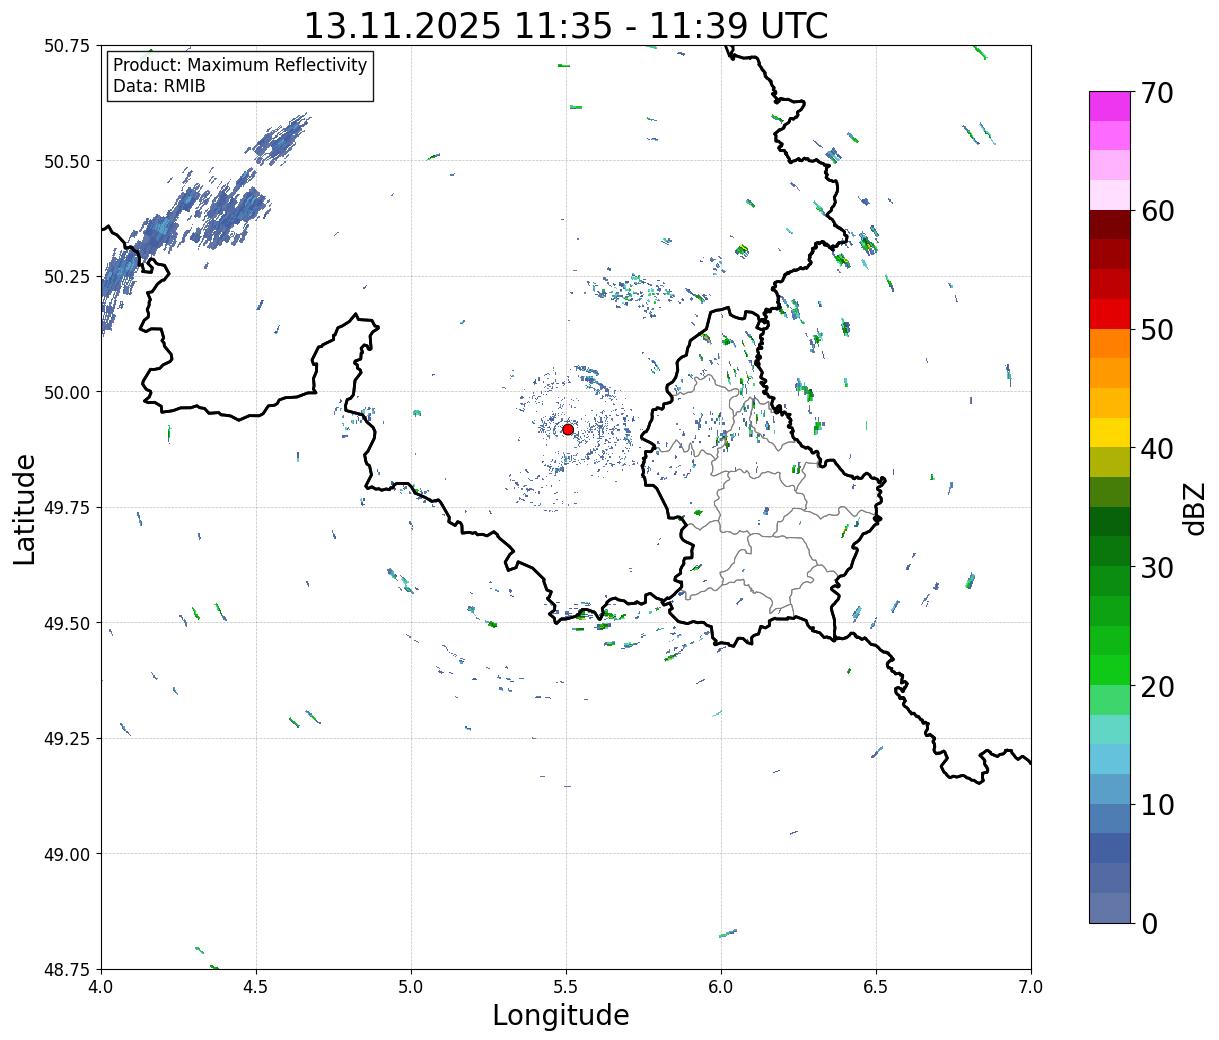1219x1040 pixels.
Task: Click the orange colorbar segment below 50
Action: point(1110,344)
